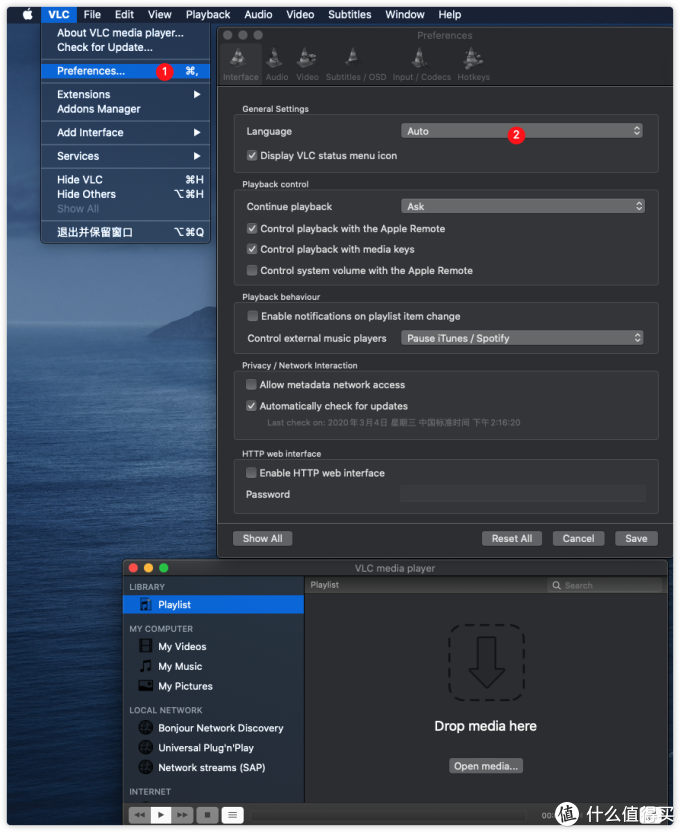Open the View menu
The image size is (680, 832).
pos(160,14)
